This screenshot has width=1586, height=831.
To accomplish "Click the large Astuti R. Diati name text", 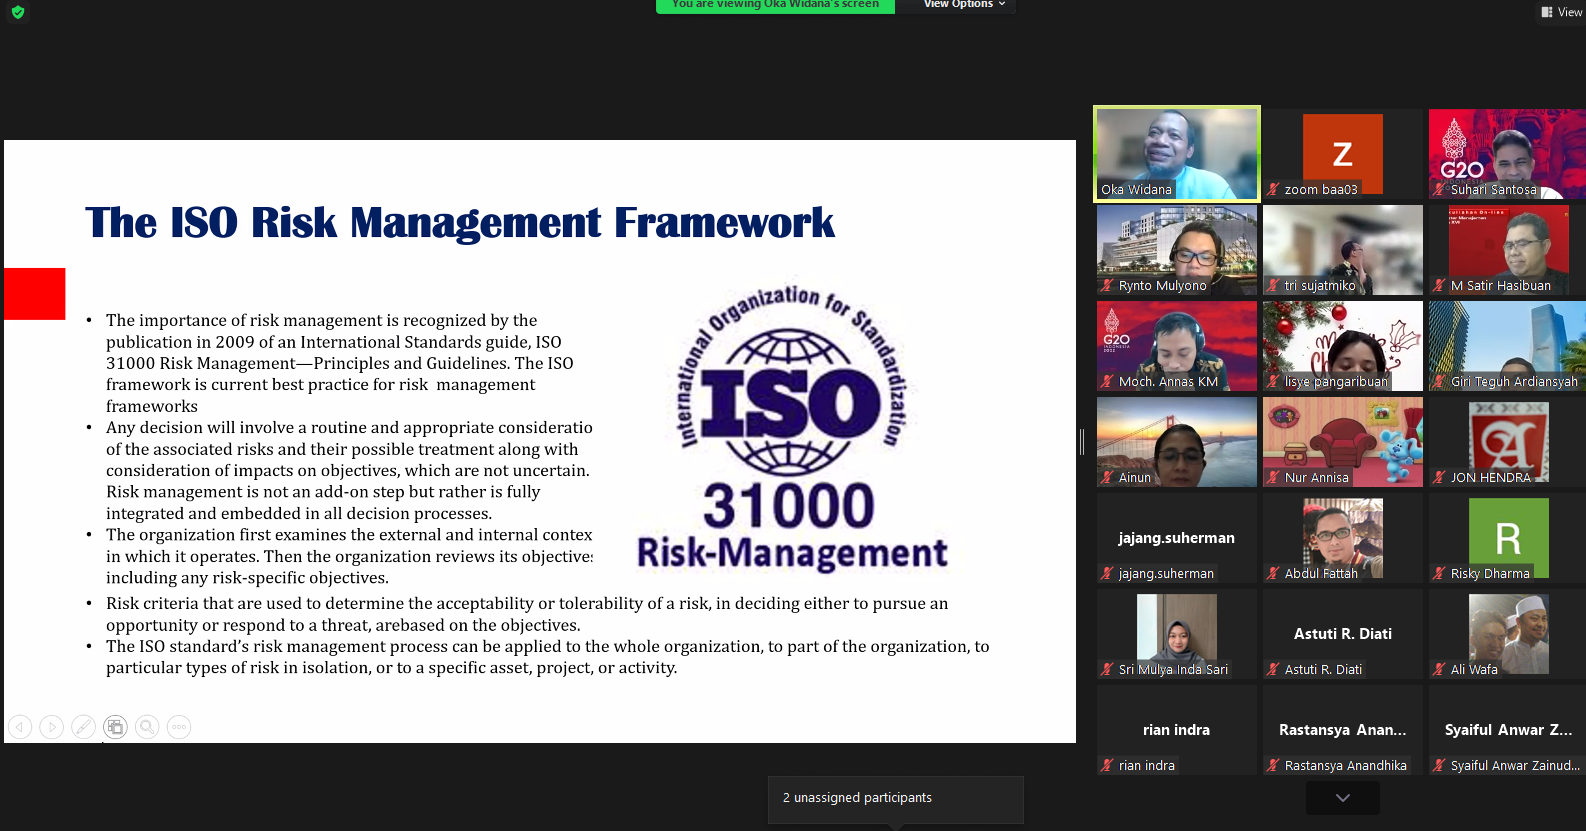I will pos(1343,634).
